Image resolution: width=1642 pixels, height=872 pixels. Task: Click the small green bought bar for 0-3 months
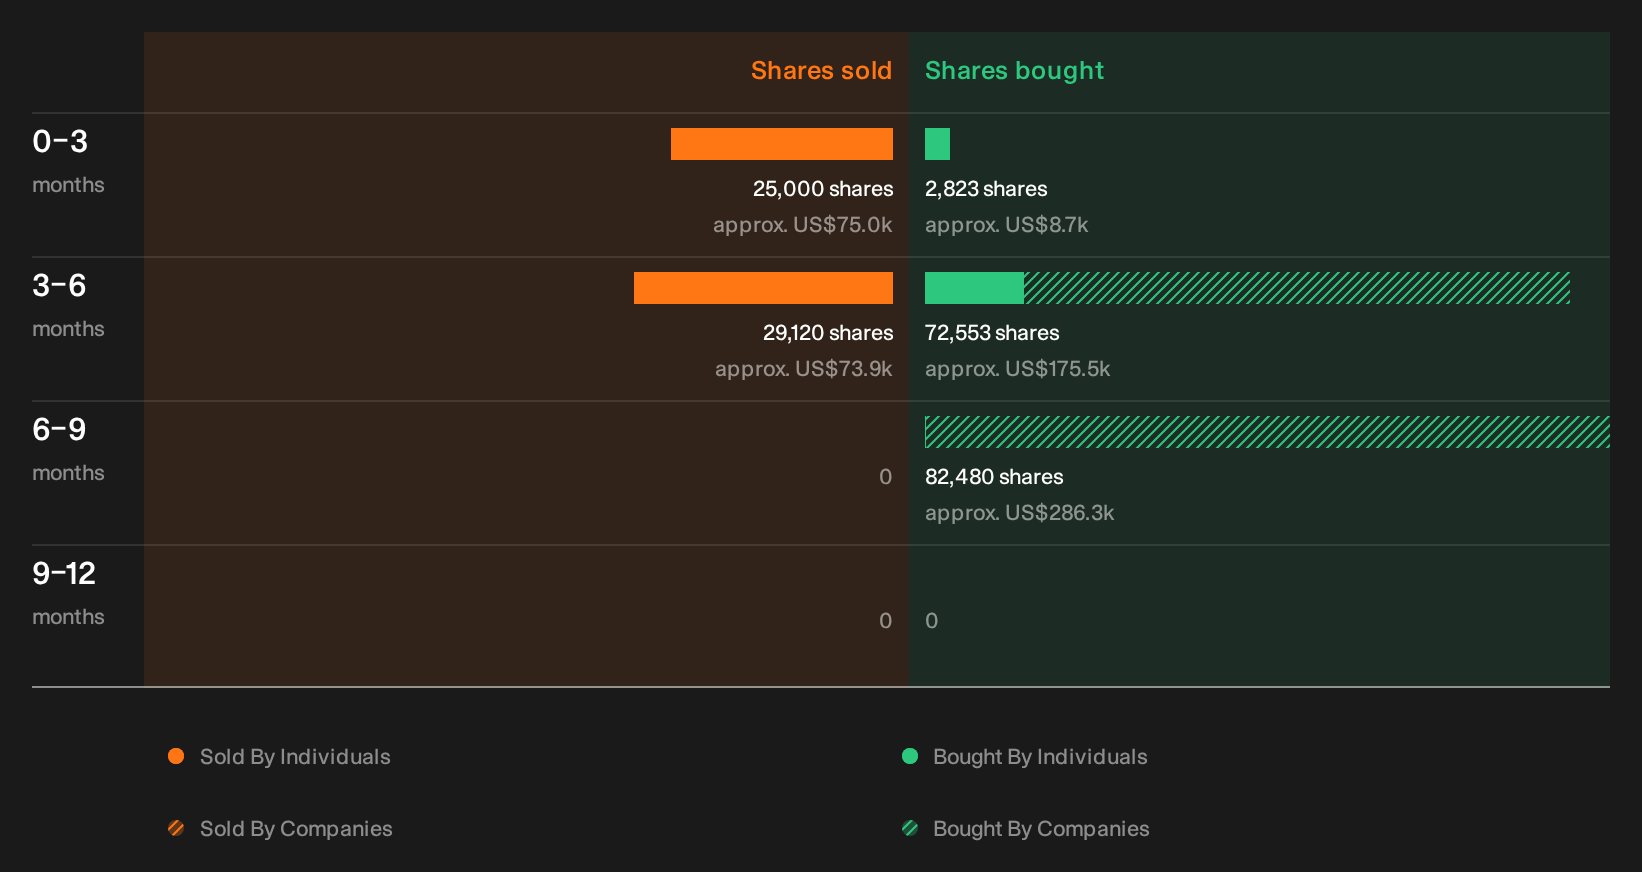(x=937, y=144)
